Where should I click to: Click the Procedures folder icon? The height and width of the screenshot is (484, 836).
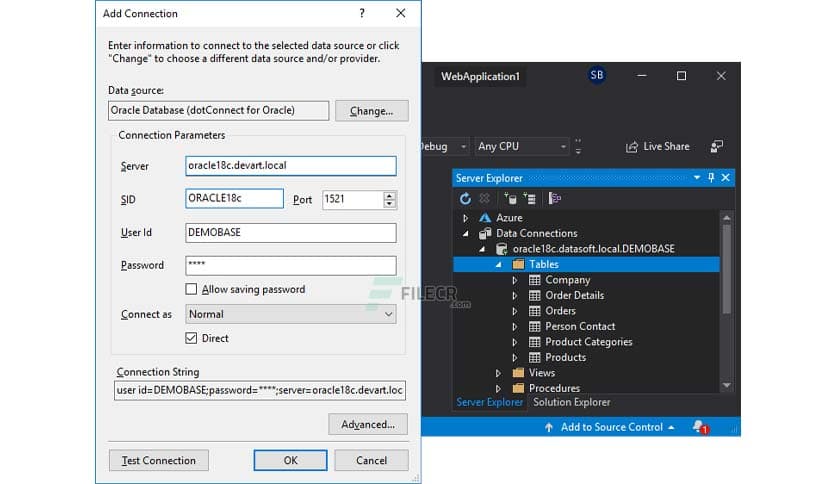click(x=518, y=388)
